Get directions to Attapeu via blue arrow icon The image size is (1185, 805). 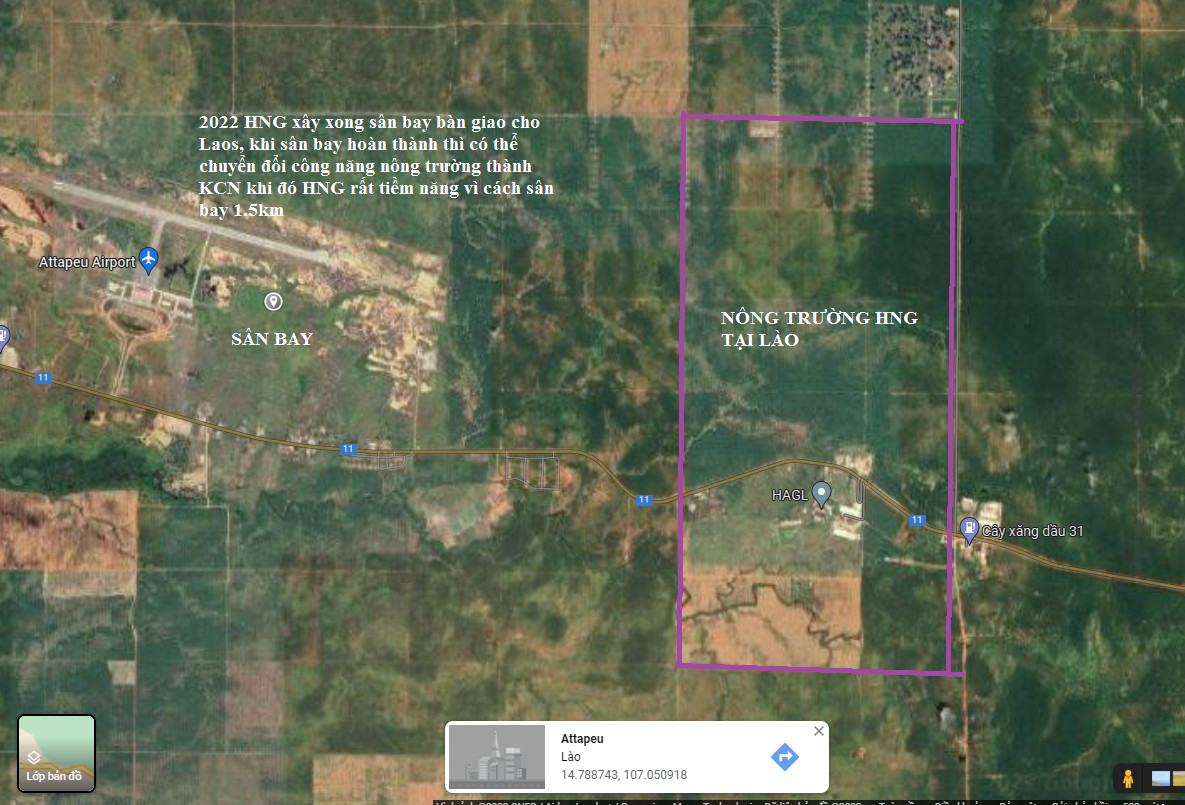tap(784, 756)
